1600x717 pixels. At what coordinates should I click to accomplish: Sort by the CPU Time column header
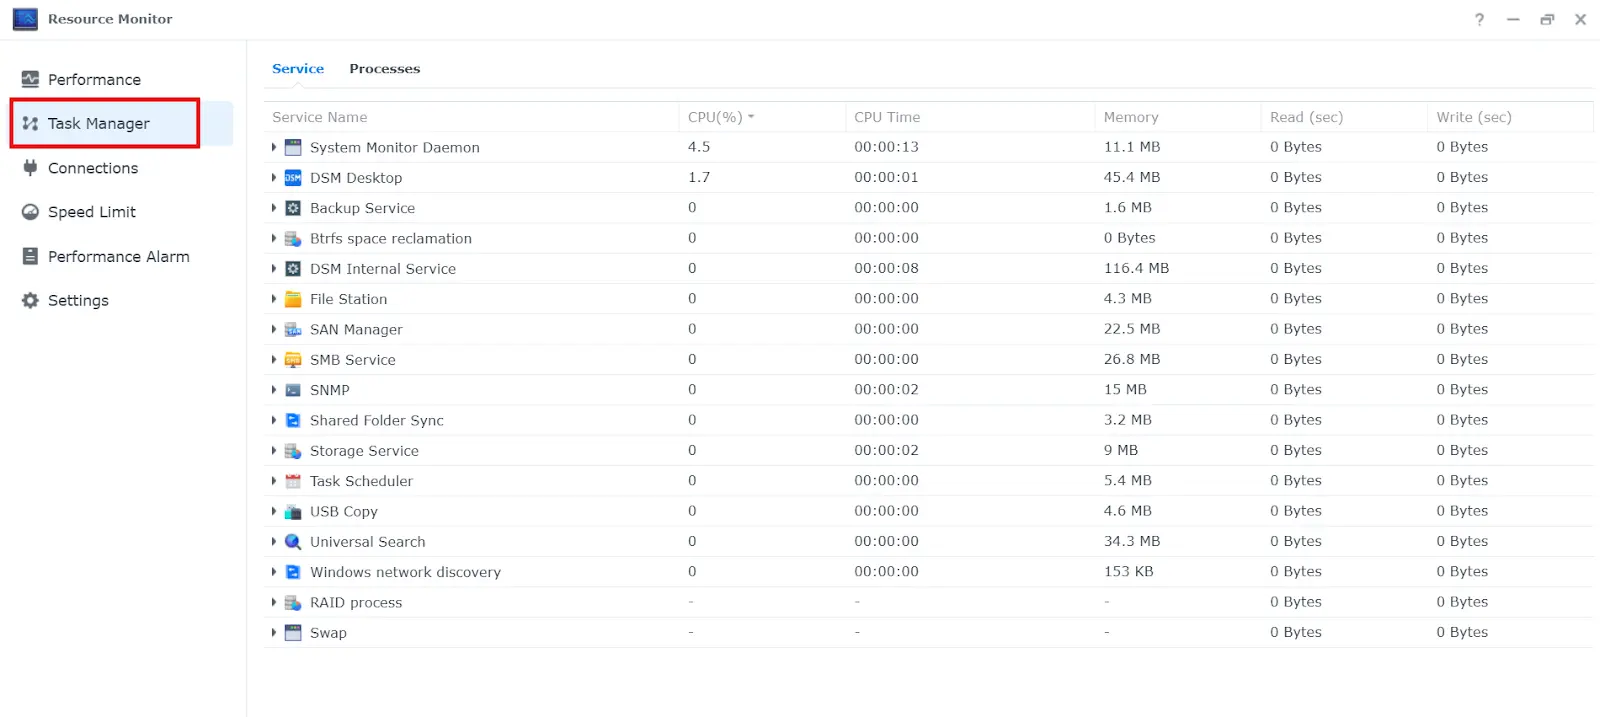tap(970, 117)
